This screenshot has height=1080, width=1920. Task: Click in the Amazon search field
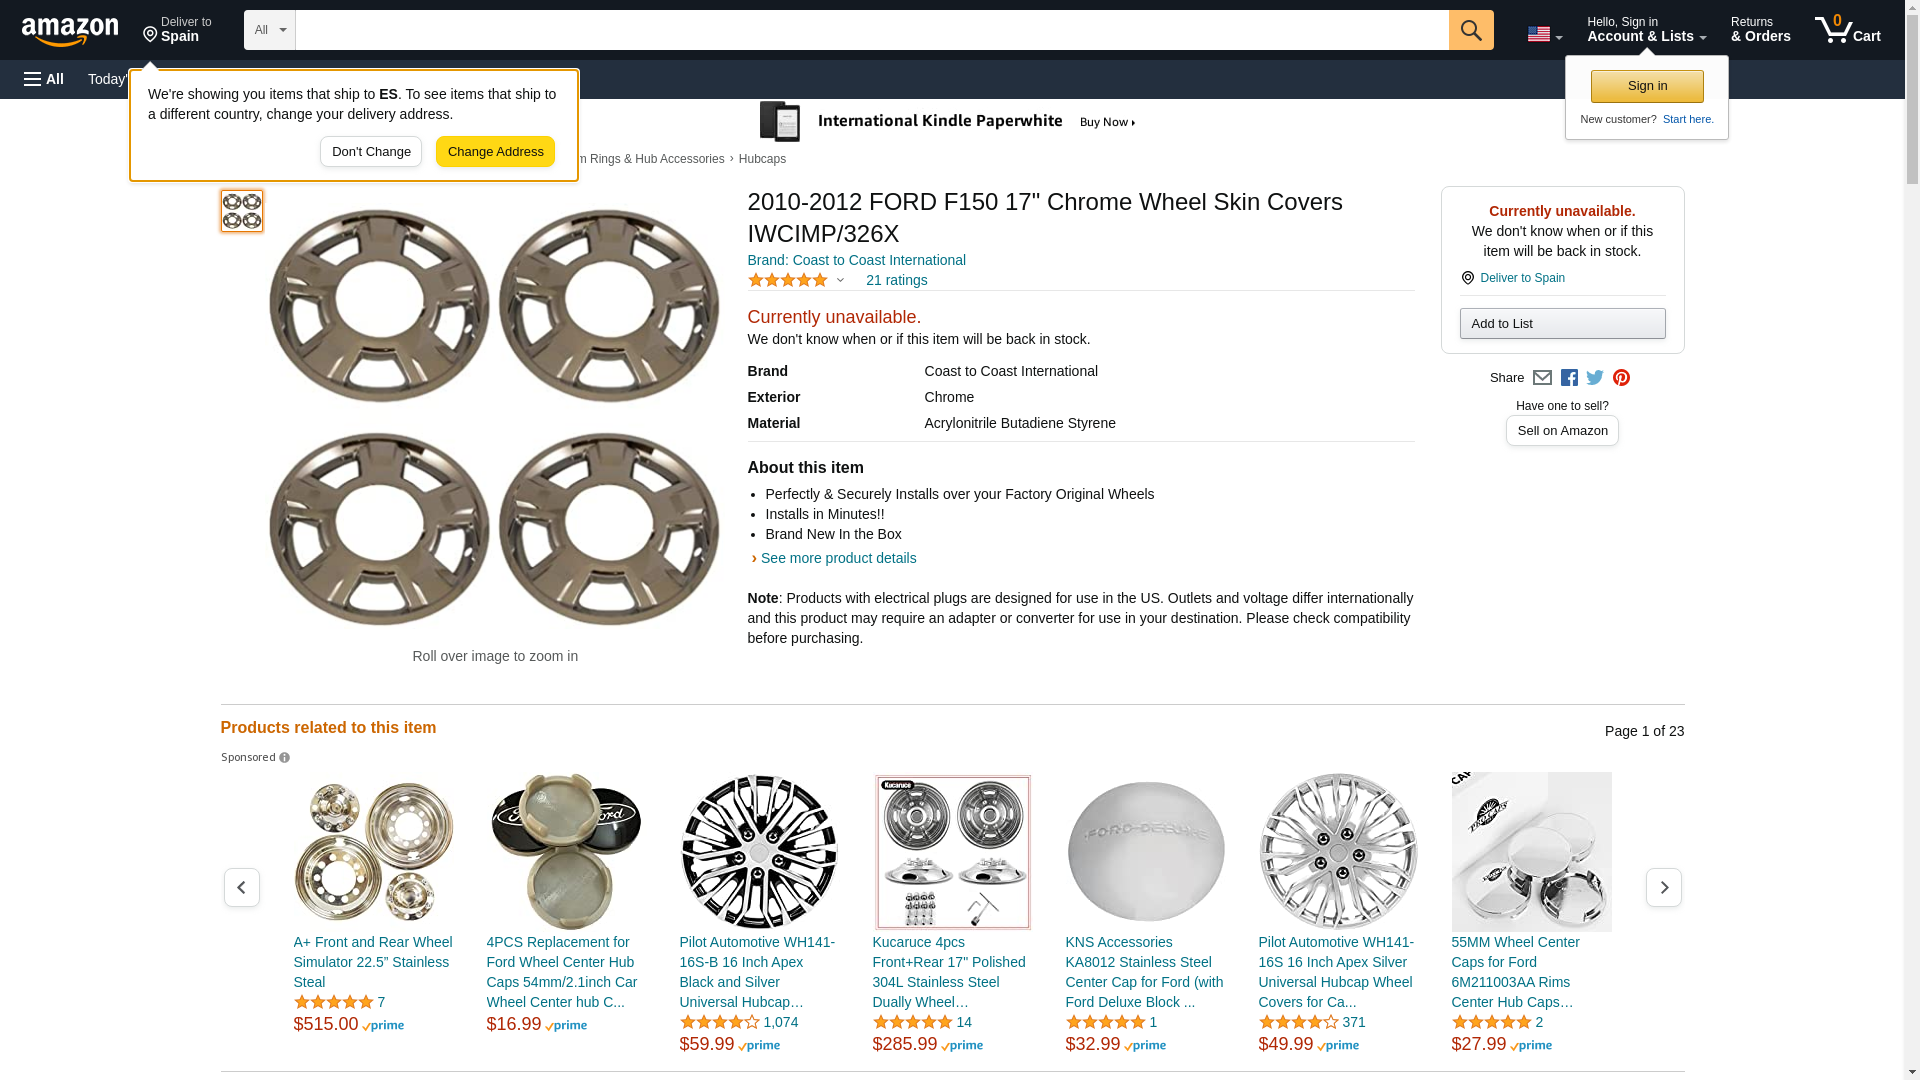871,30
